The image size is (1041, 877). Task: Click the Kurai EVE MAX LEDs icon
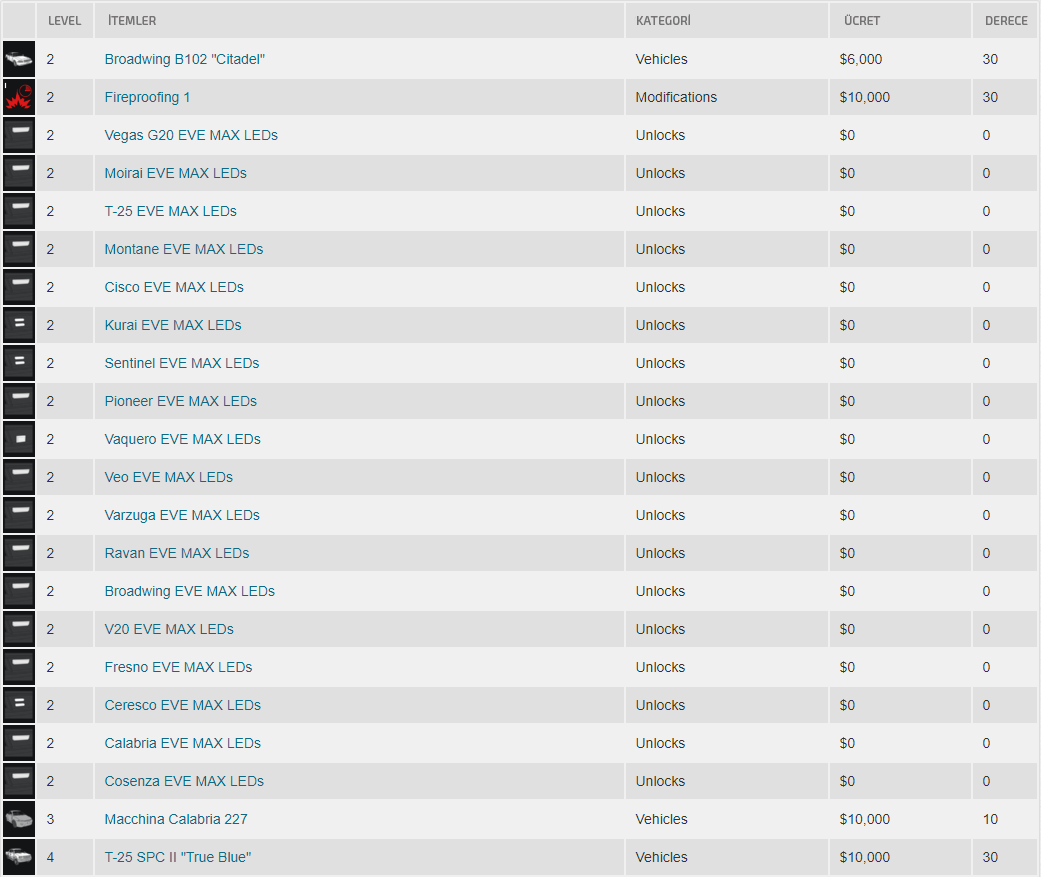coord(19,325)
